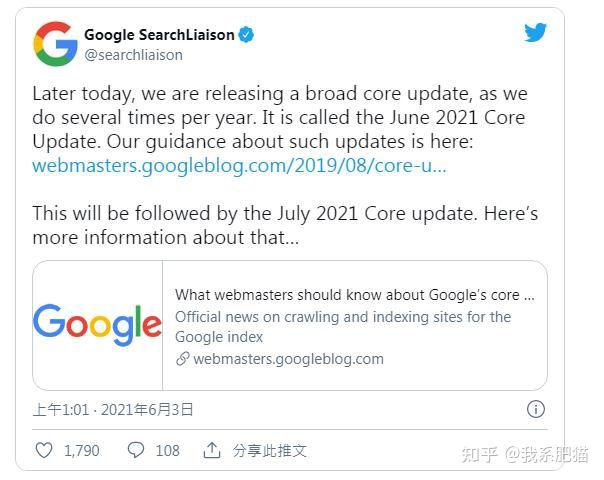Click webmasters.googleblog.com domain in card

tap(289, 359)
